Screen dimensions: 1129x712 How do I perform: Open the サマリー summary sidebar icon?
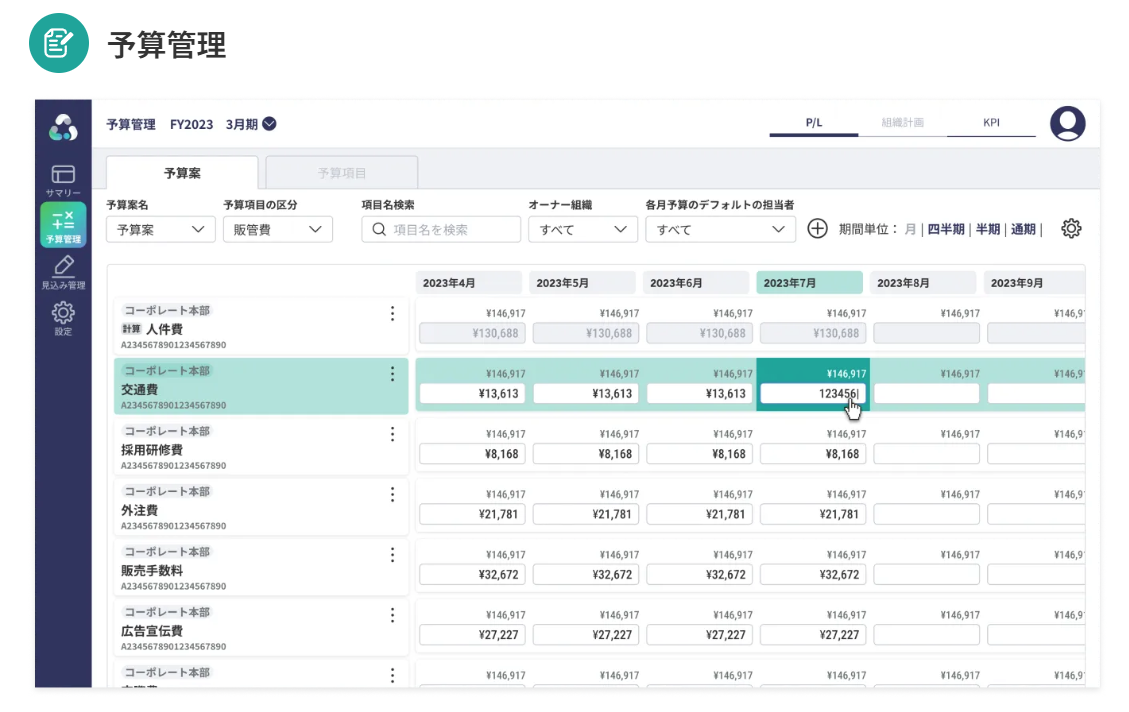pyautogui.click(x=63, y=179)
